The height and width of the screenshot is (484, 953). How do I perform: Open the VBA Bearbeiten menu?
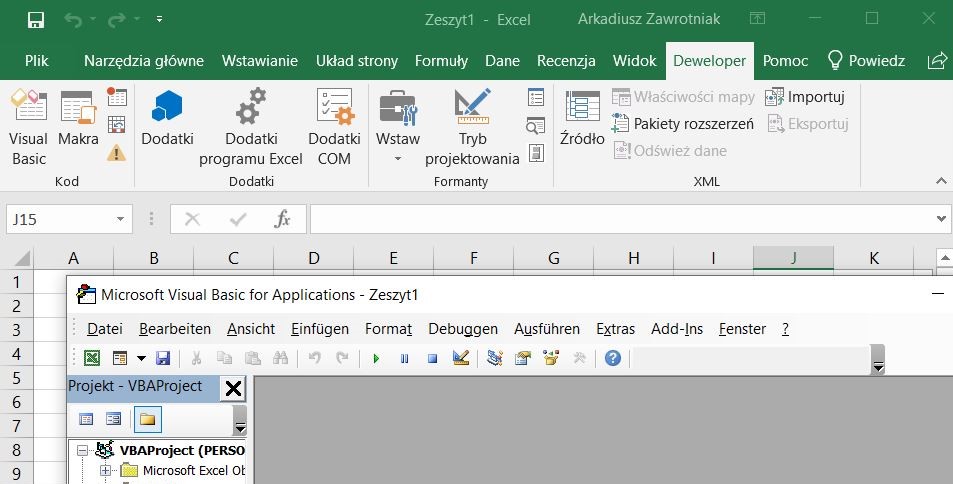[x=174, y=329]
